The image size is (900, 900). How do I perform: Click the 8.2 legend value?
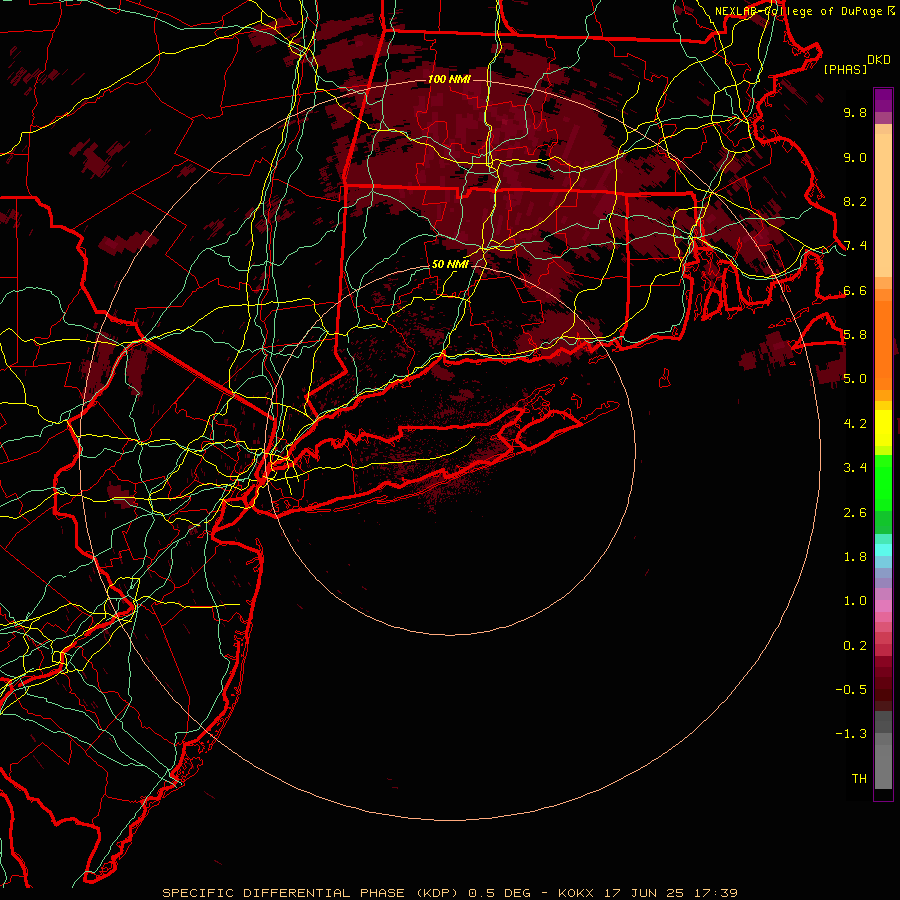855,201
